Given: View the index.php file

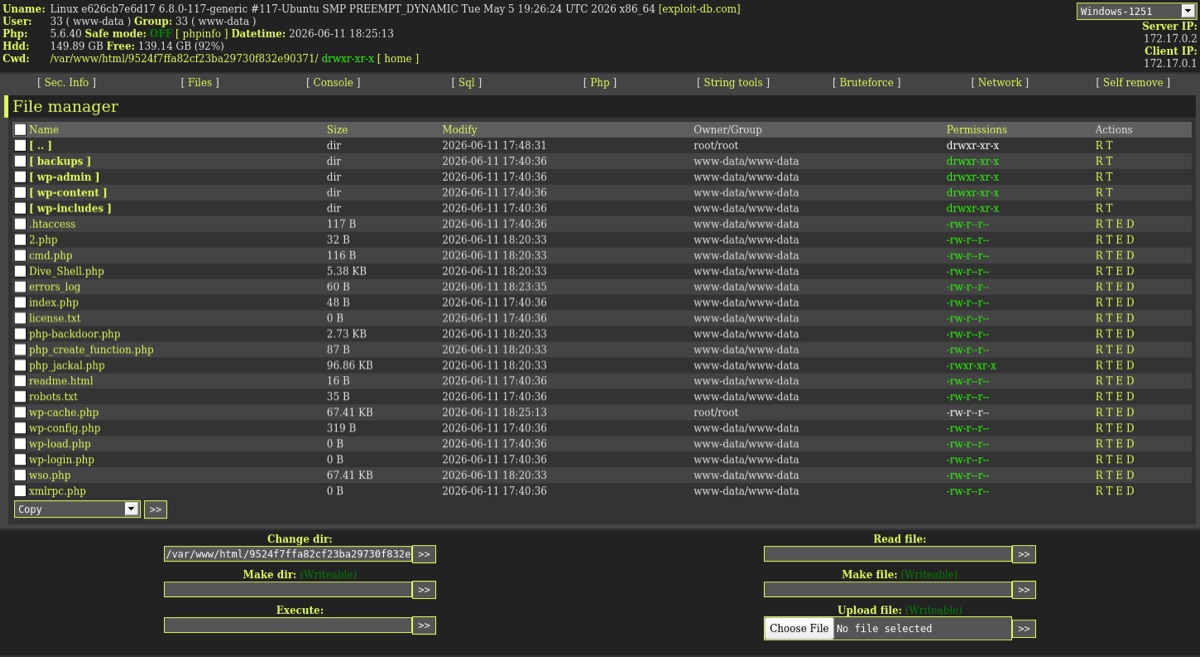Looking at the screenshot, I should 54,303.
